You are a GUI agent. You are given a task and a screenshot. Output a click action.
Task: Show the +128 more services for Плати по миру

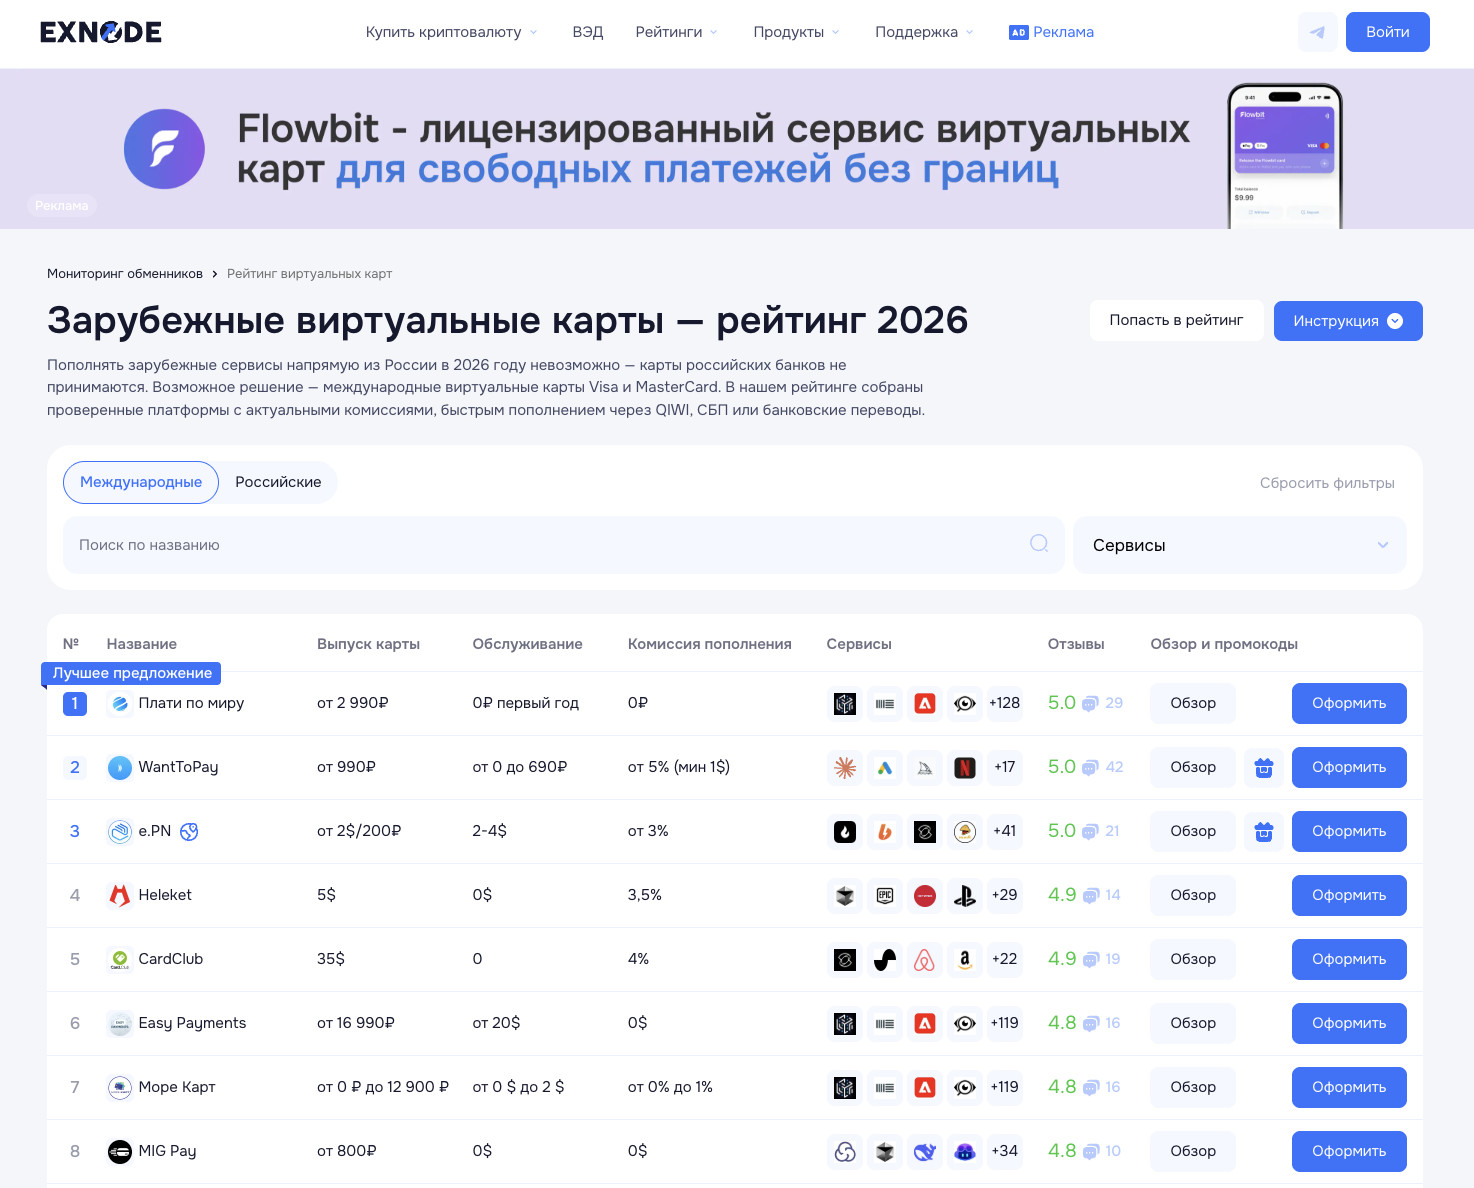click(x=1004, y=703)
